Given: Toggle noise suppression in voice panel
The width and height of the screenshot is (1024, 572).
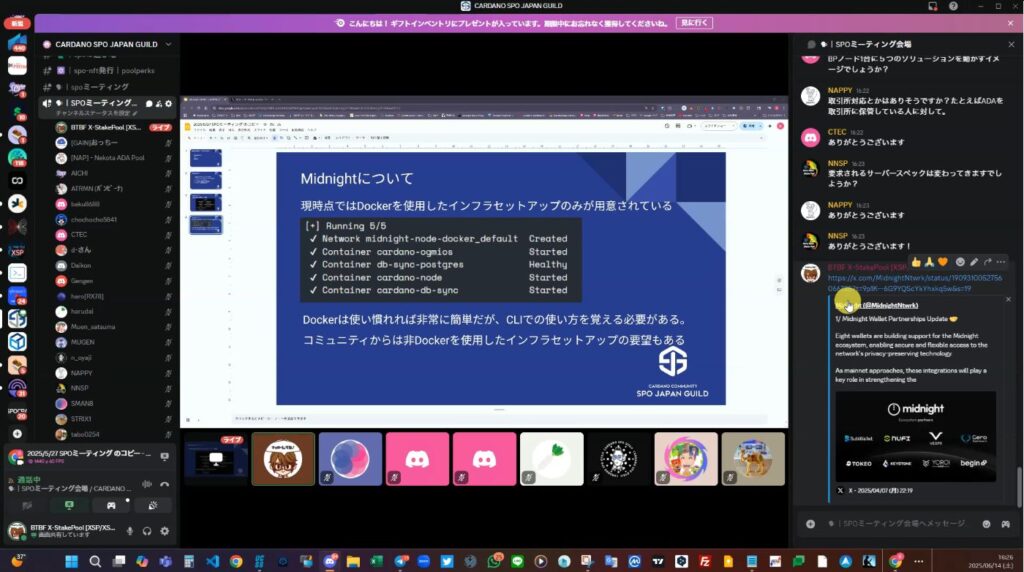Looking at the screenshot, I should coord(147,485).
